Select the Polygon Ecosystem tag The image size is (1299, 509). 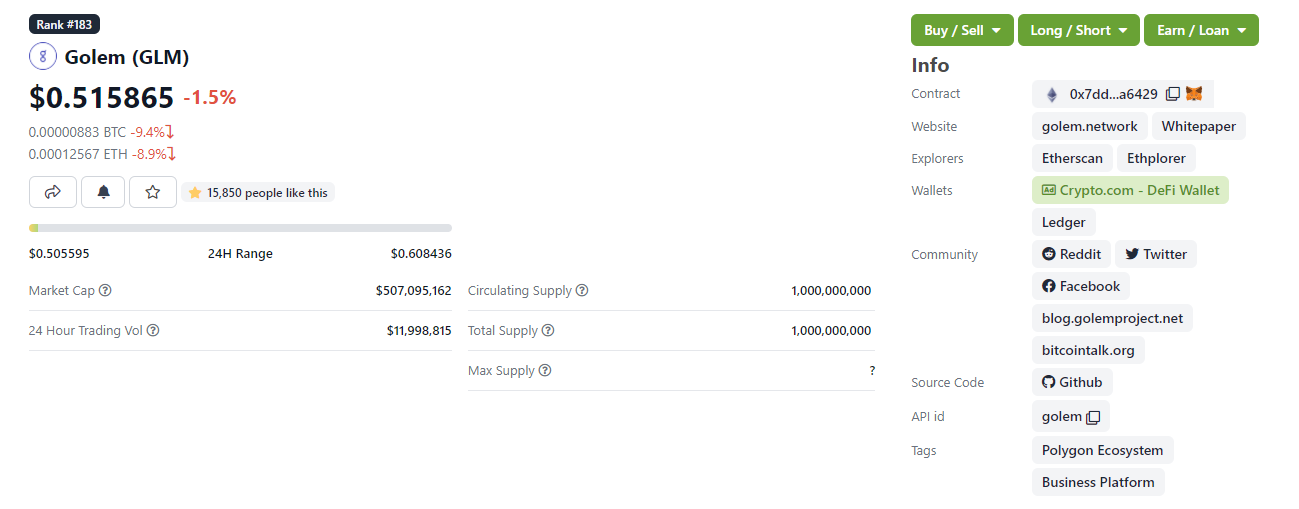1102,450
